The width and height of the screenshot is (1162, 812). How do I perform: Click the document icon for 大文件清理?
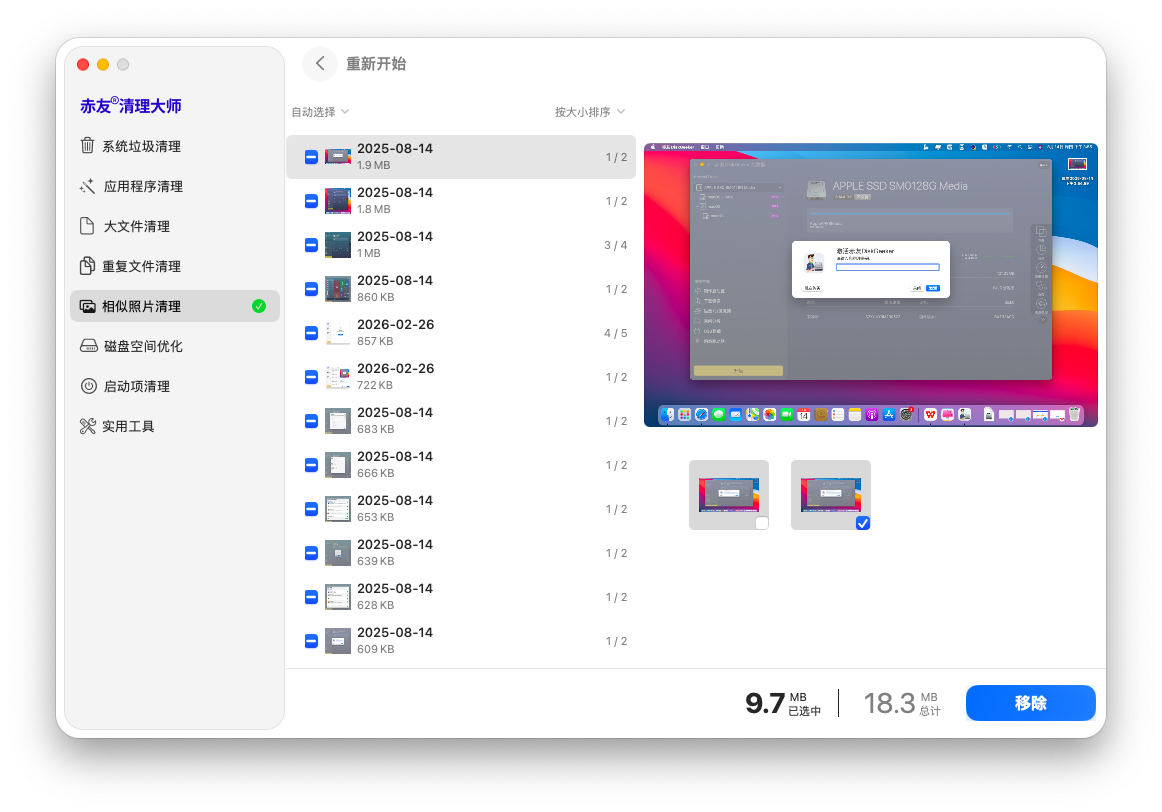[88, 226]
